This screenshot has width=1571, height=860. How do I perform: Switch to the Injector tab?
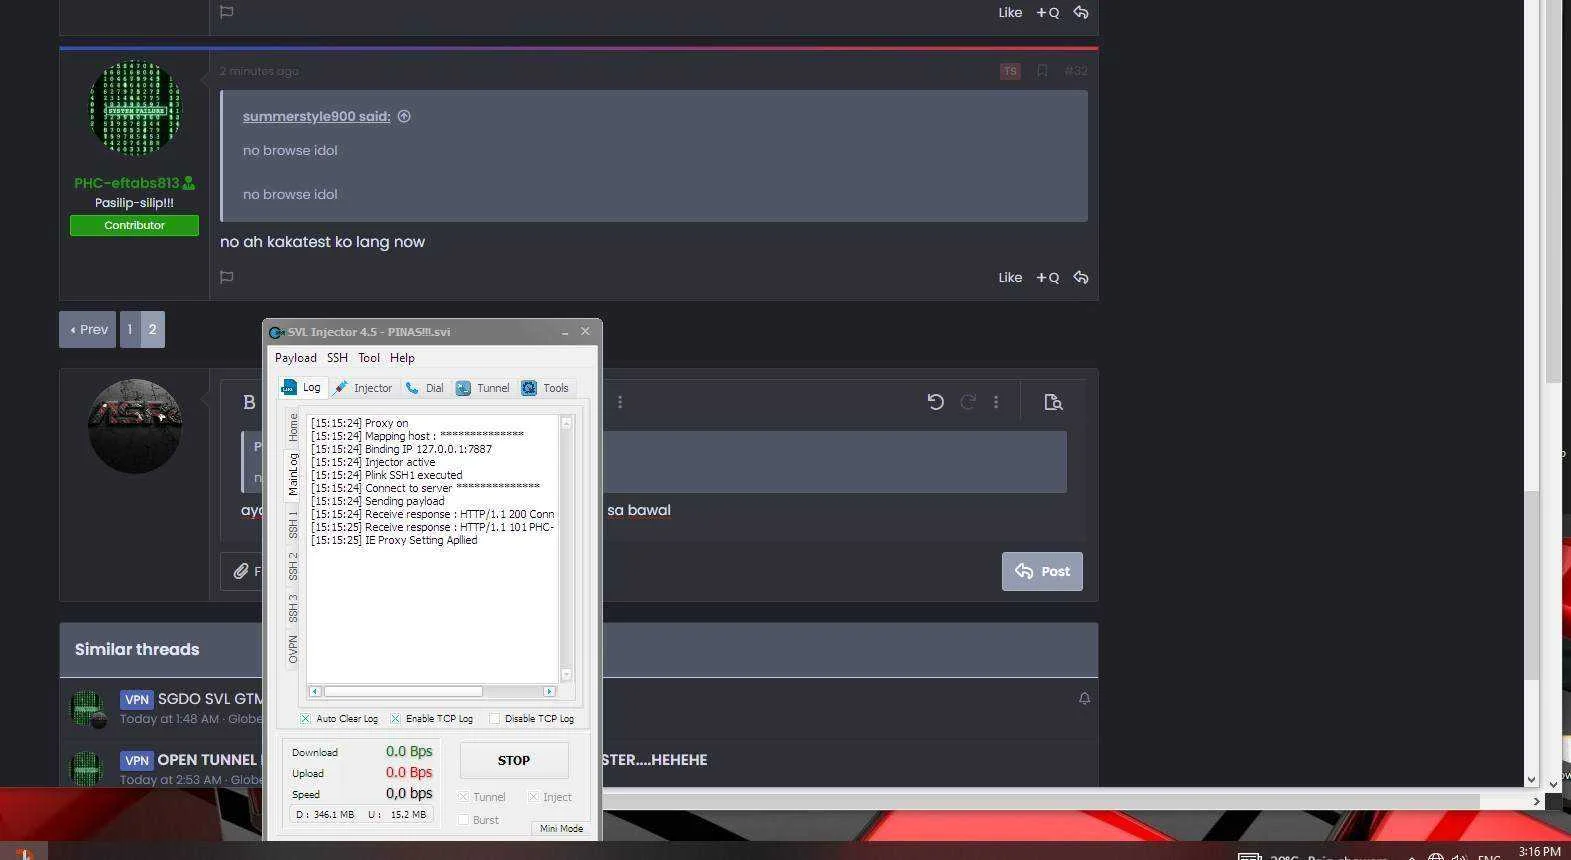pos(363,388)
